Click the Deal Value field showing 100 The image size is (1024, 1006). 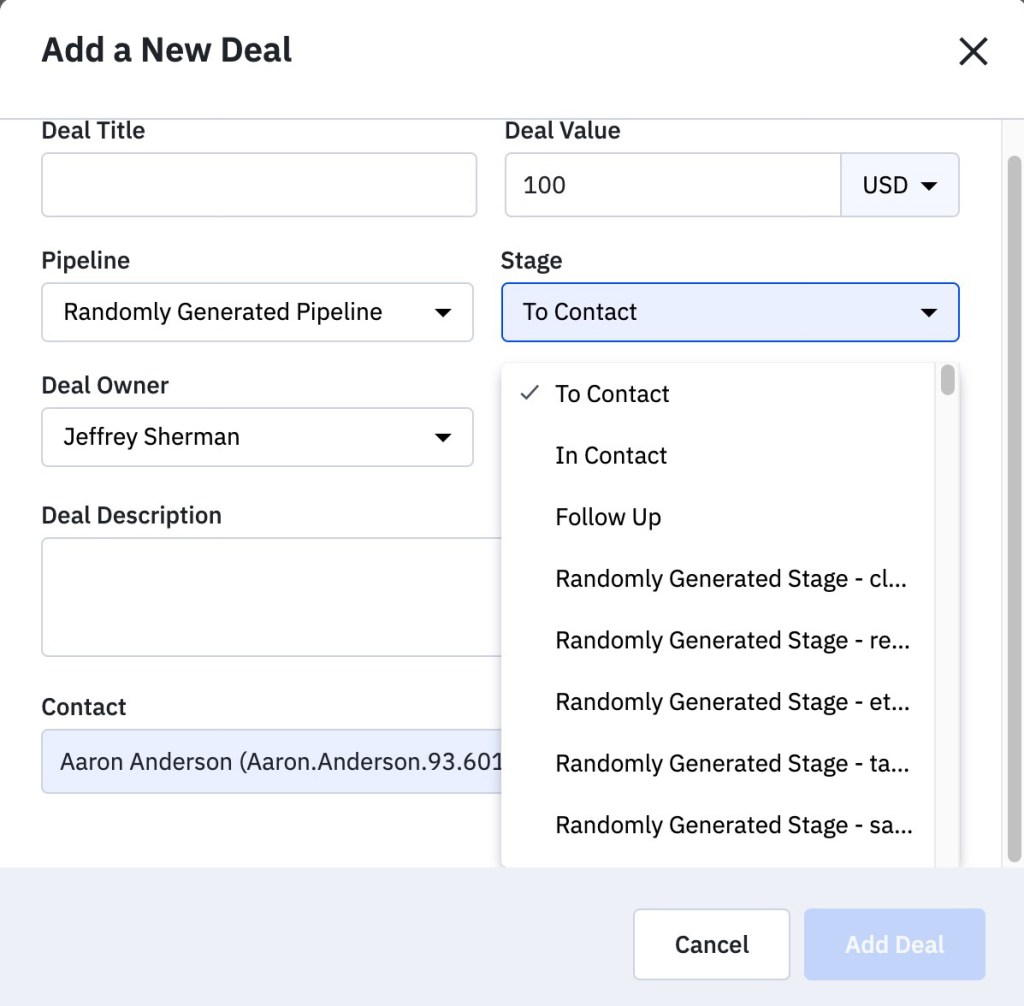pyautogui.click(x=672, y=185)
